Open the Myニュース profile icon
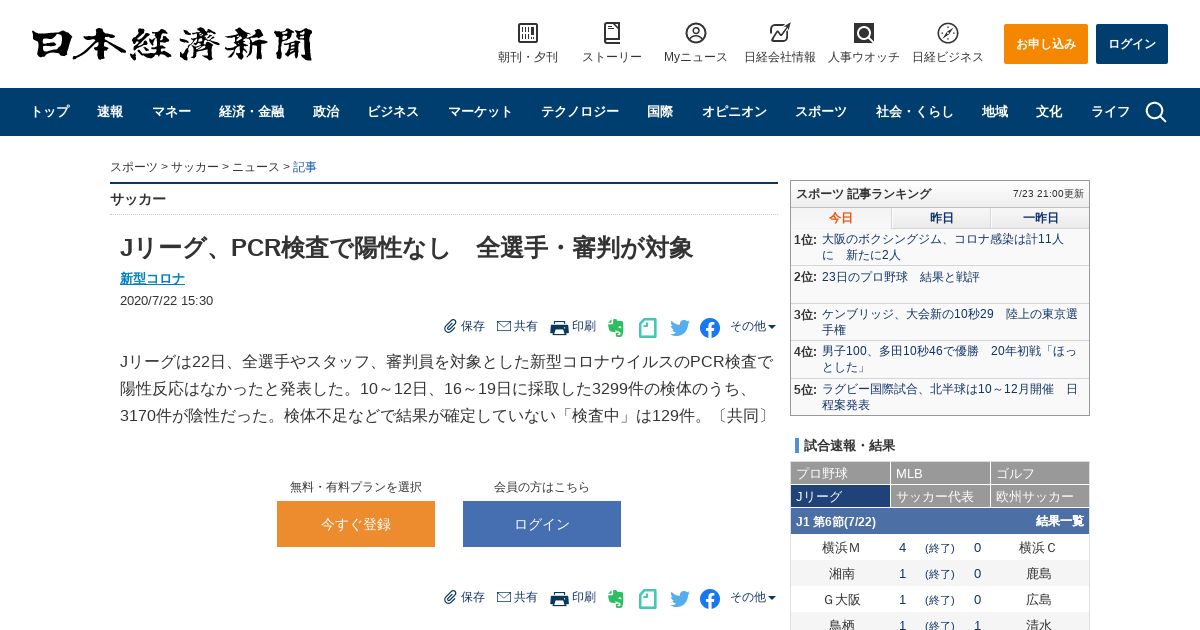 [696, 33]
